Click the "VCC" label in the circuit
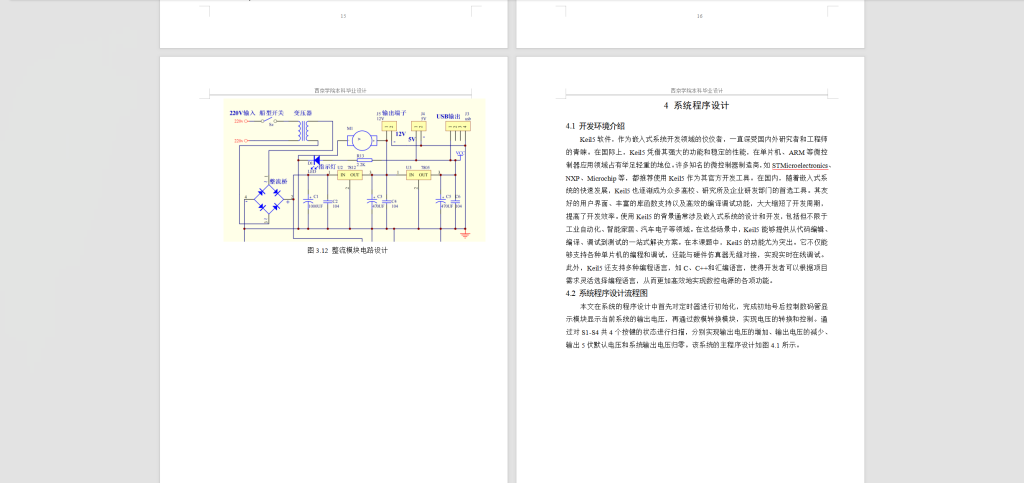The height and width of the screenshot is (483, 1024). click(460, 153)
